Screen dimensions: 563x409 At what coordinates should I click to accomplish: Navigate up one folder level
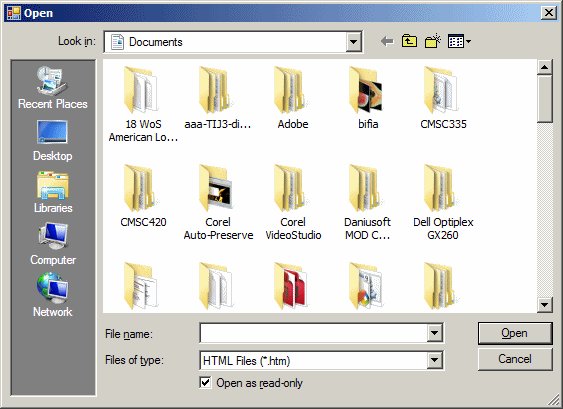pyautogui.click(x=409, y=41)
